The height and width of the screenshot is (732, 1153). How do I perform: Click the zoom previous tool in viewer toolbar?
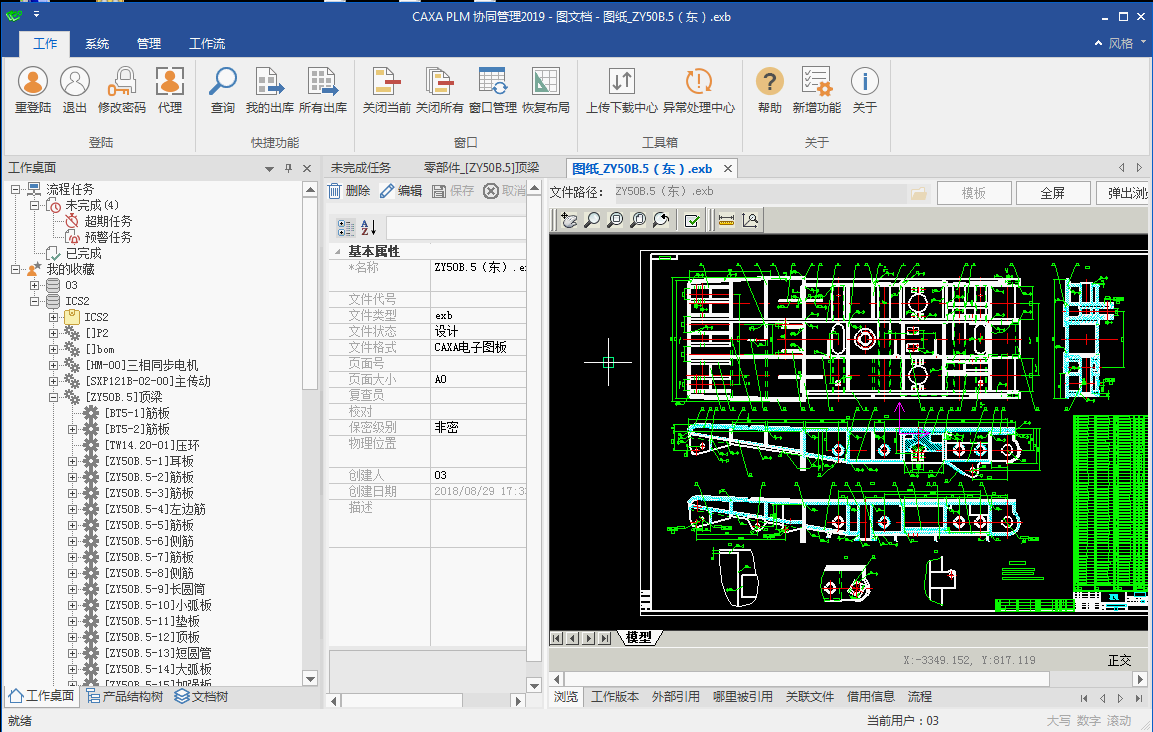pyautogui.click(x=660, y=220)
